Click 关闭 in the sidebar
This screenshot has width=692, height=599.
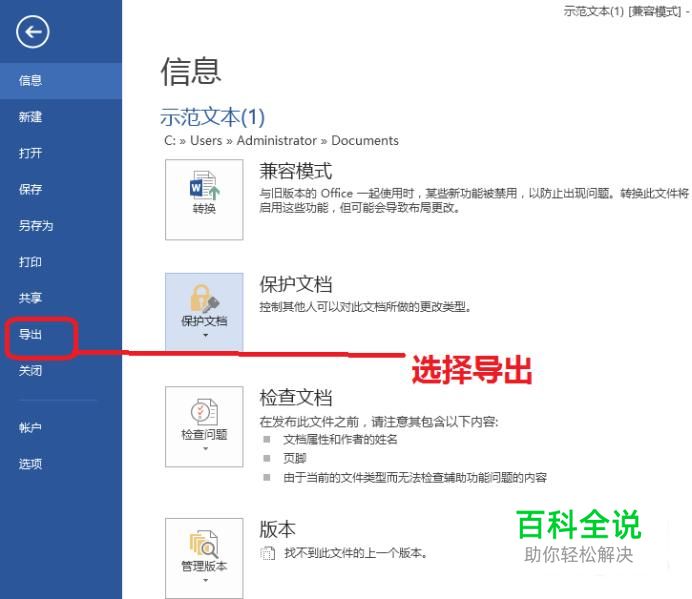point(30,370)
